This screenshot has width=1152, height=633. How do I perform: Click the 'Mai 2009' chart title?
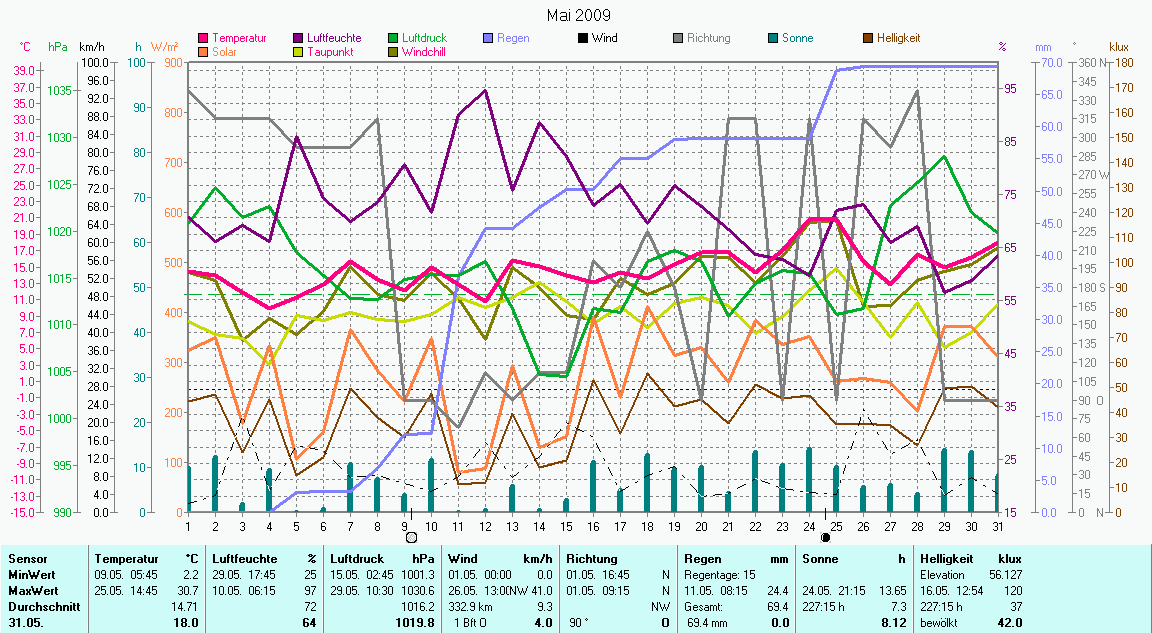[x=579, y=15]
